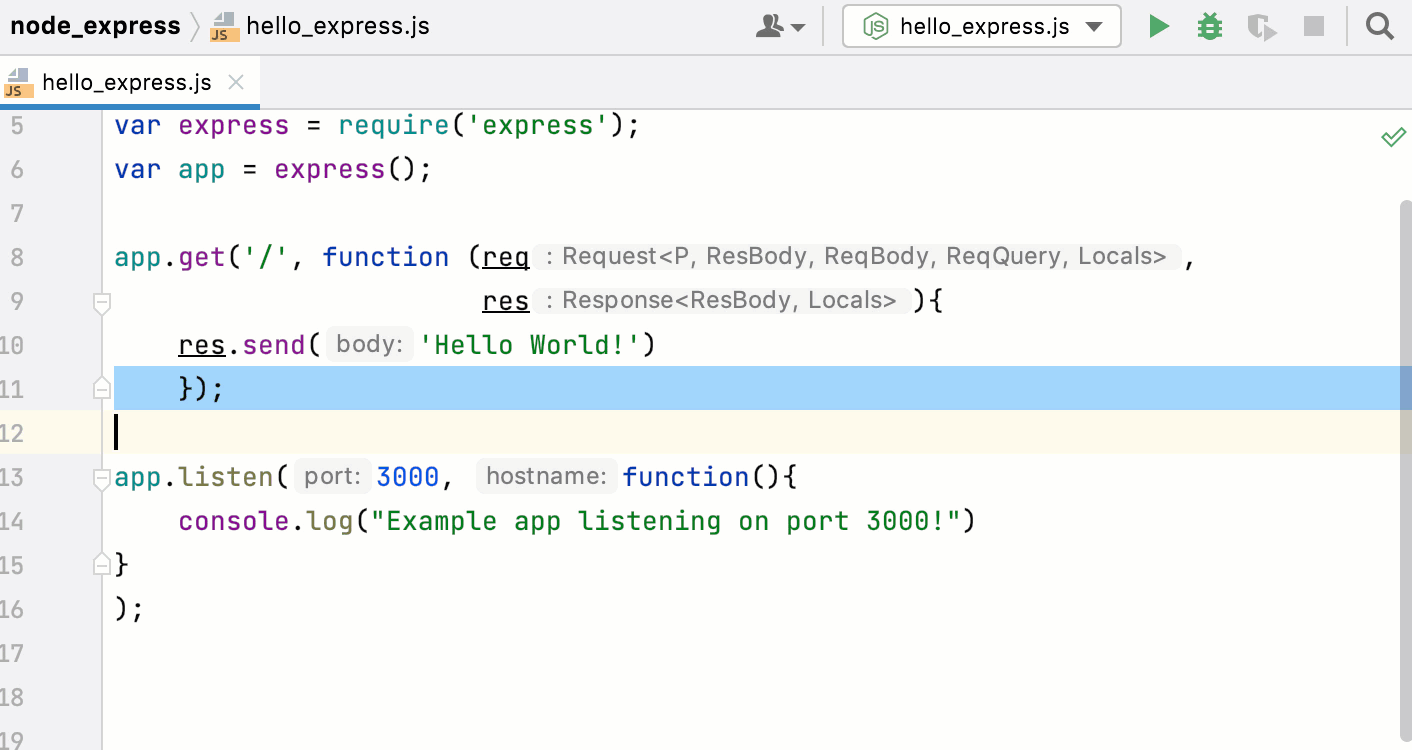Run hello_express.js with coverage
This screenshot has height=750, width=1412.
[1261, 26]
